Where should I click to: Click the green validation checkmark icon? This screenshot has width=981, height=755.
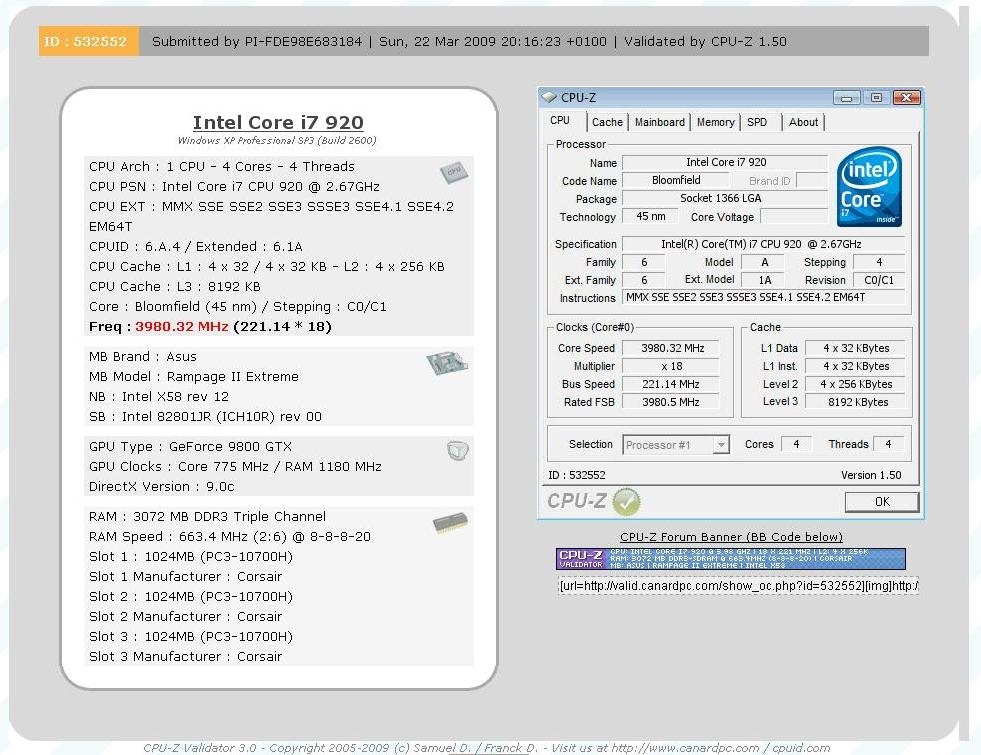click(626, 502)
